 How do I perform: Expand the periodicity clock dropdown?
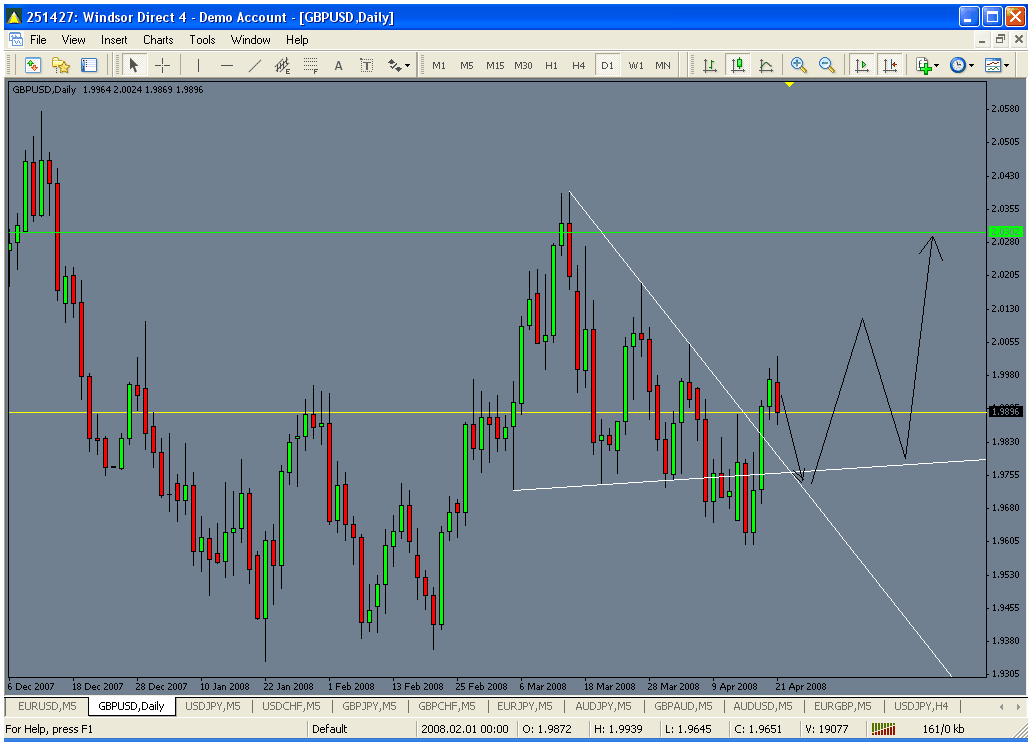pos(960,66)
